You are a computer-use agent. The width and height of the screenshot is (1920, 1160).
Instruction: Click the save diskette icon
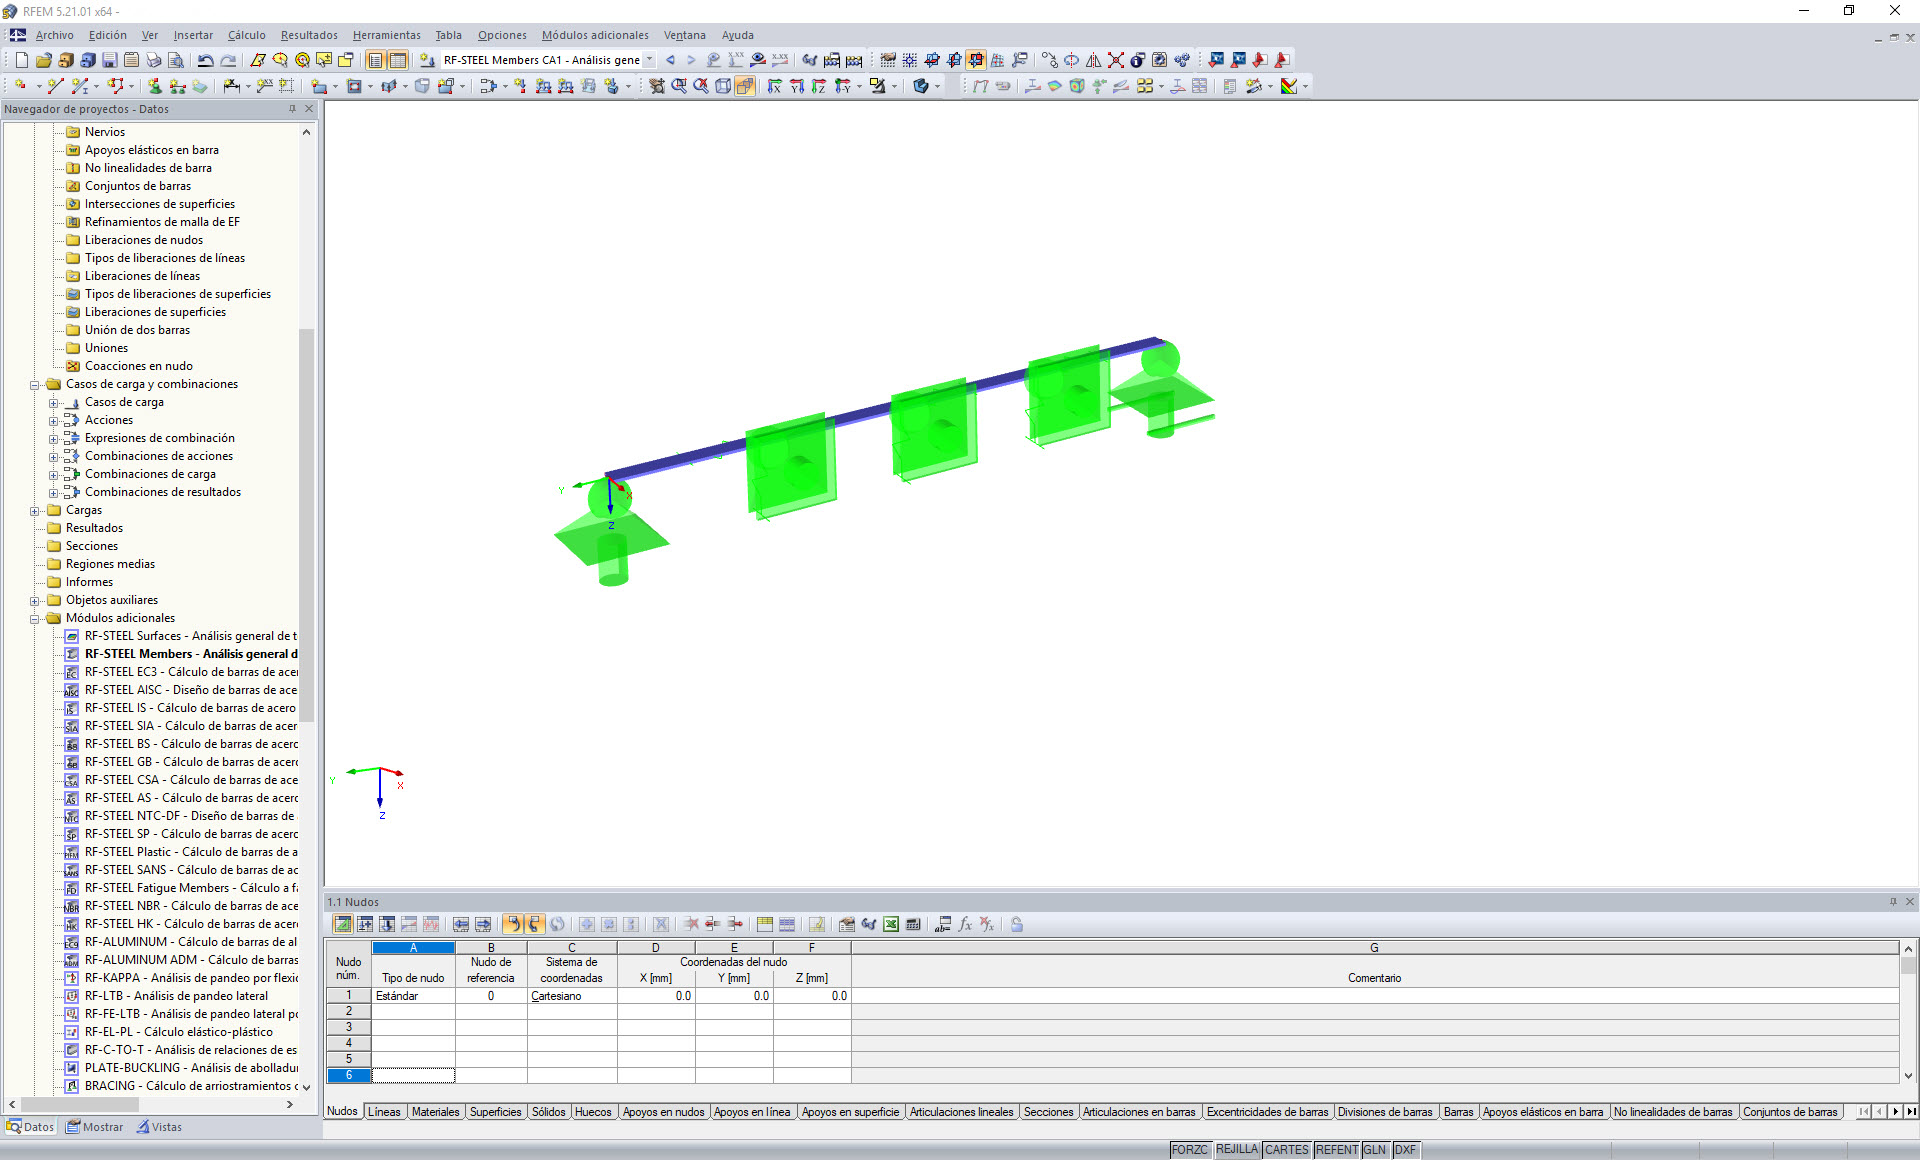110,60
